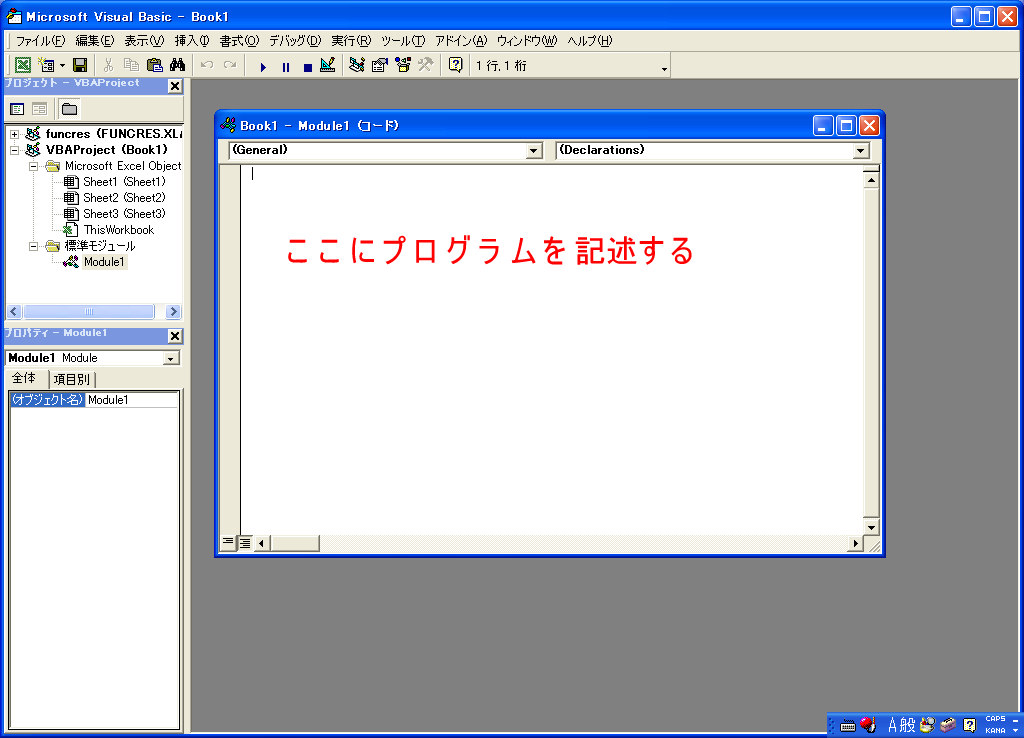Click the Save floppy disk icon
Viewport: 1024px width, 738px height.
click(x=80, y=66)
